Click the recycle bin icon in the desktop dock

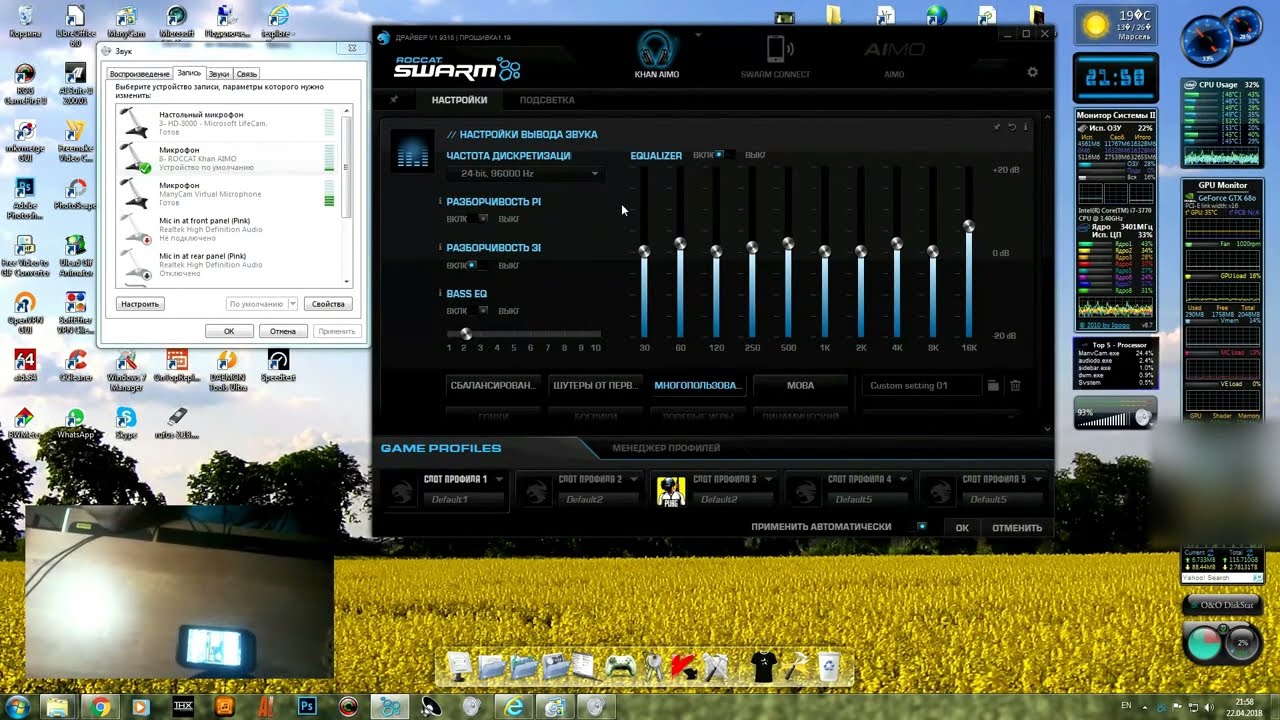coord(828,667)
